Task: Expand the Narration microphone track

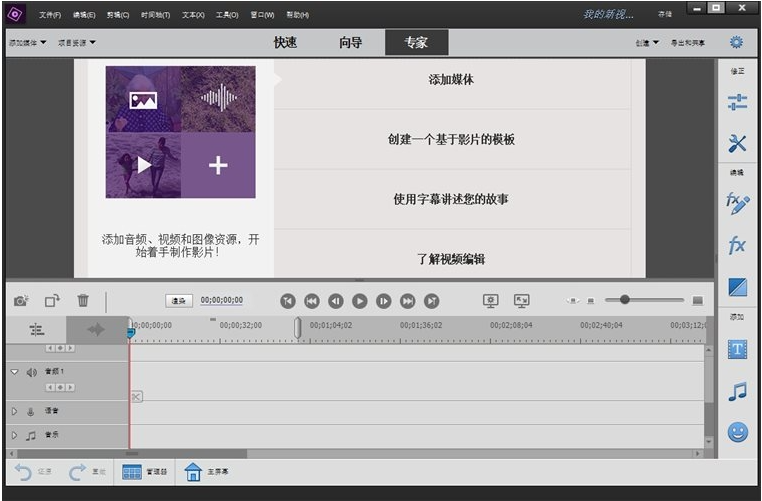Action: point(14,410)
